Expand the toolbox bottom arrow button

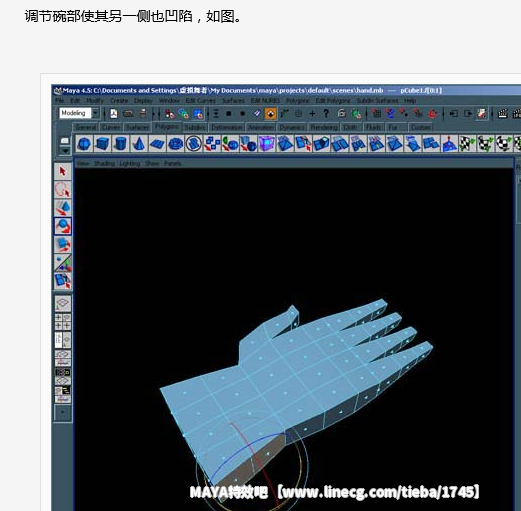pos(63,413)
